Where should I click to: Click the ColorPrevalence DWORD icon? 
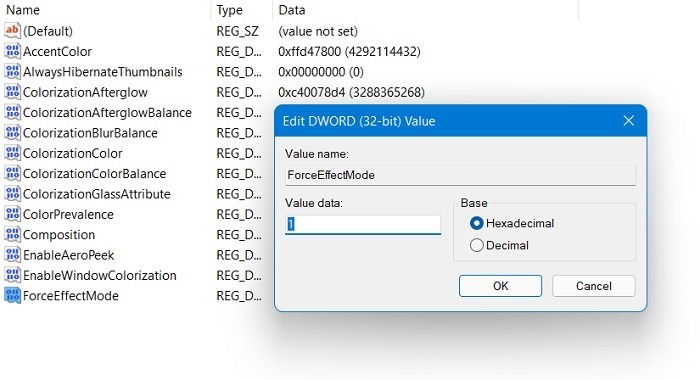[12, 214]
